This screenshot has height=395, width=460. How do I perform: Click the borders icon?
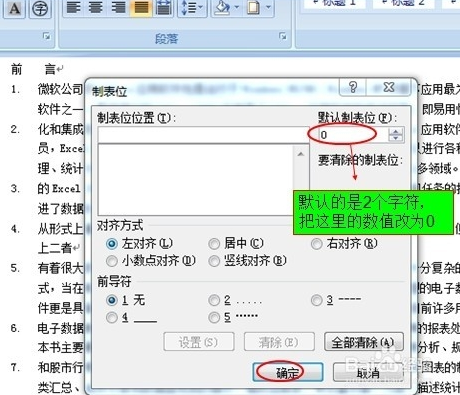click(x=254, y=7)
